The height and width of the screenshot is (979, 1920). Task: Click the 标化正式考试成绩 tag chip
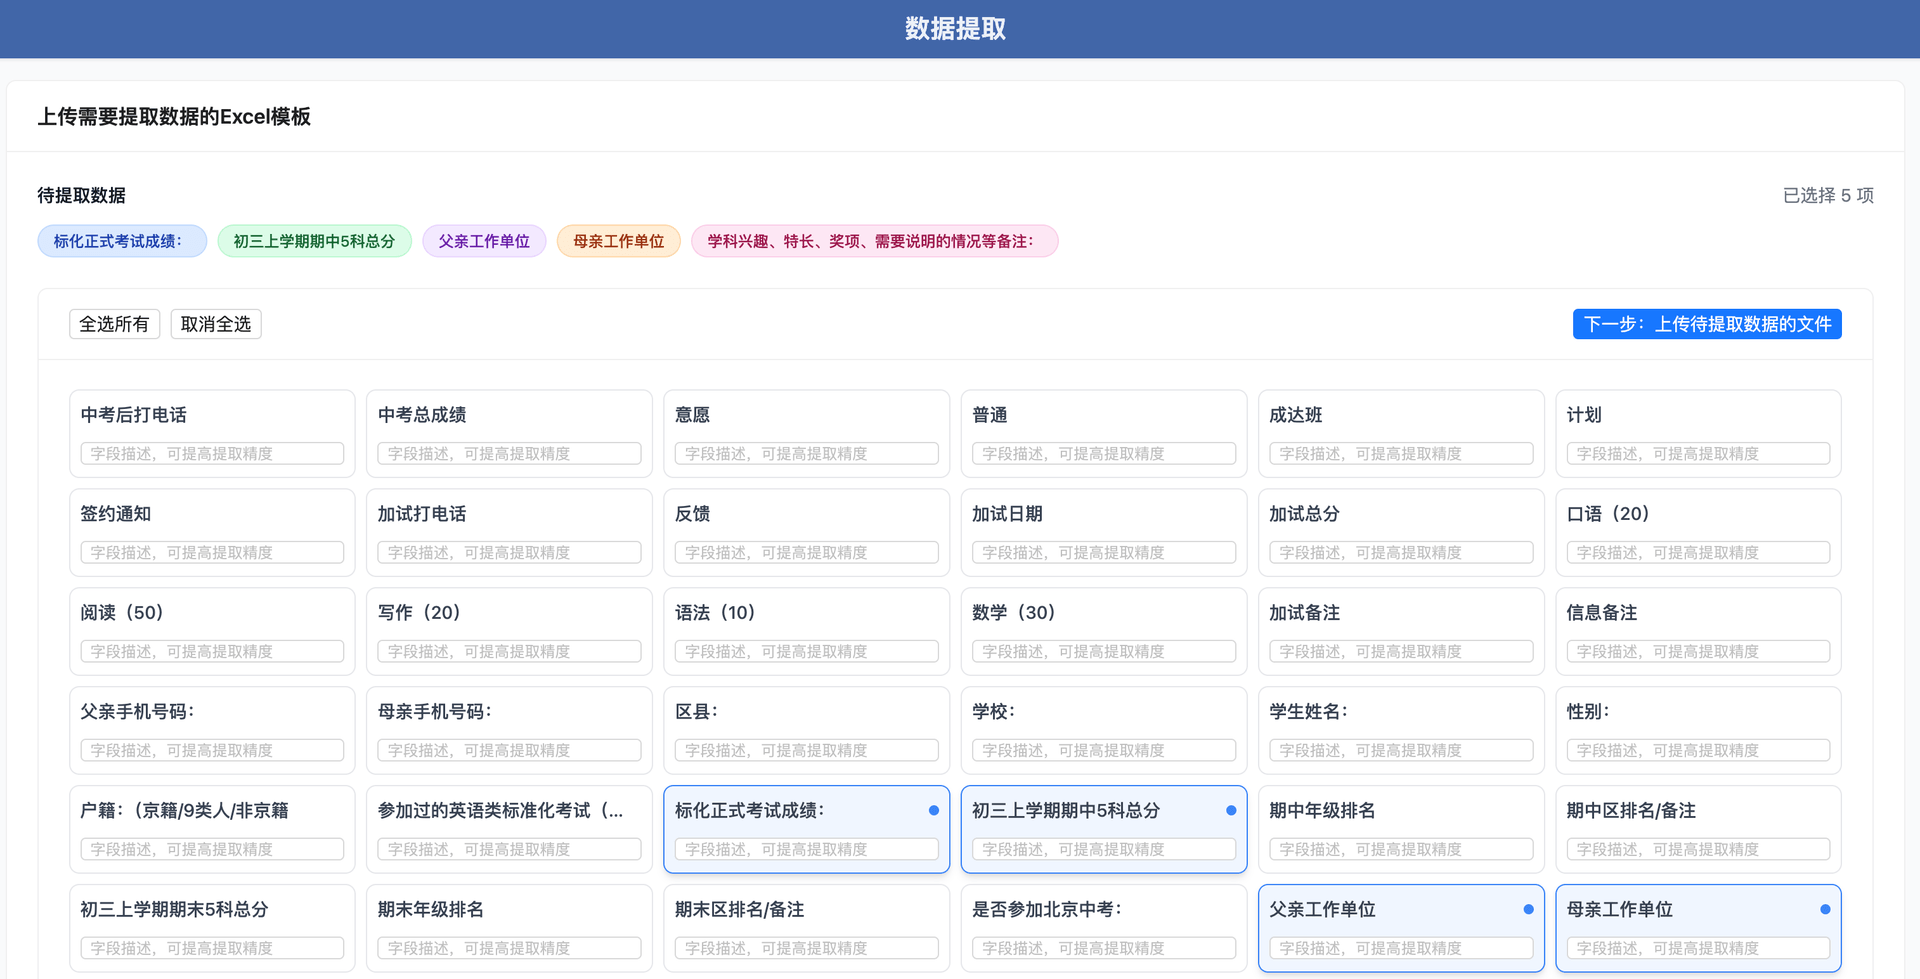click(121, 240)
